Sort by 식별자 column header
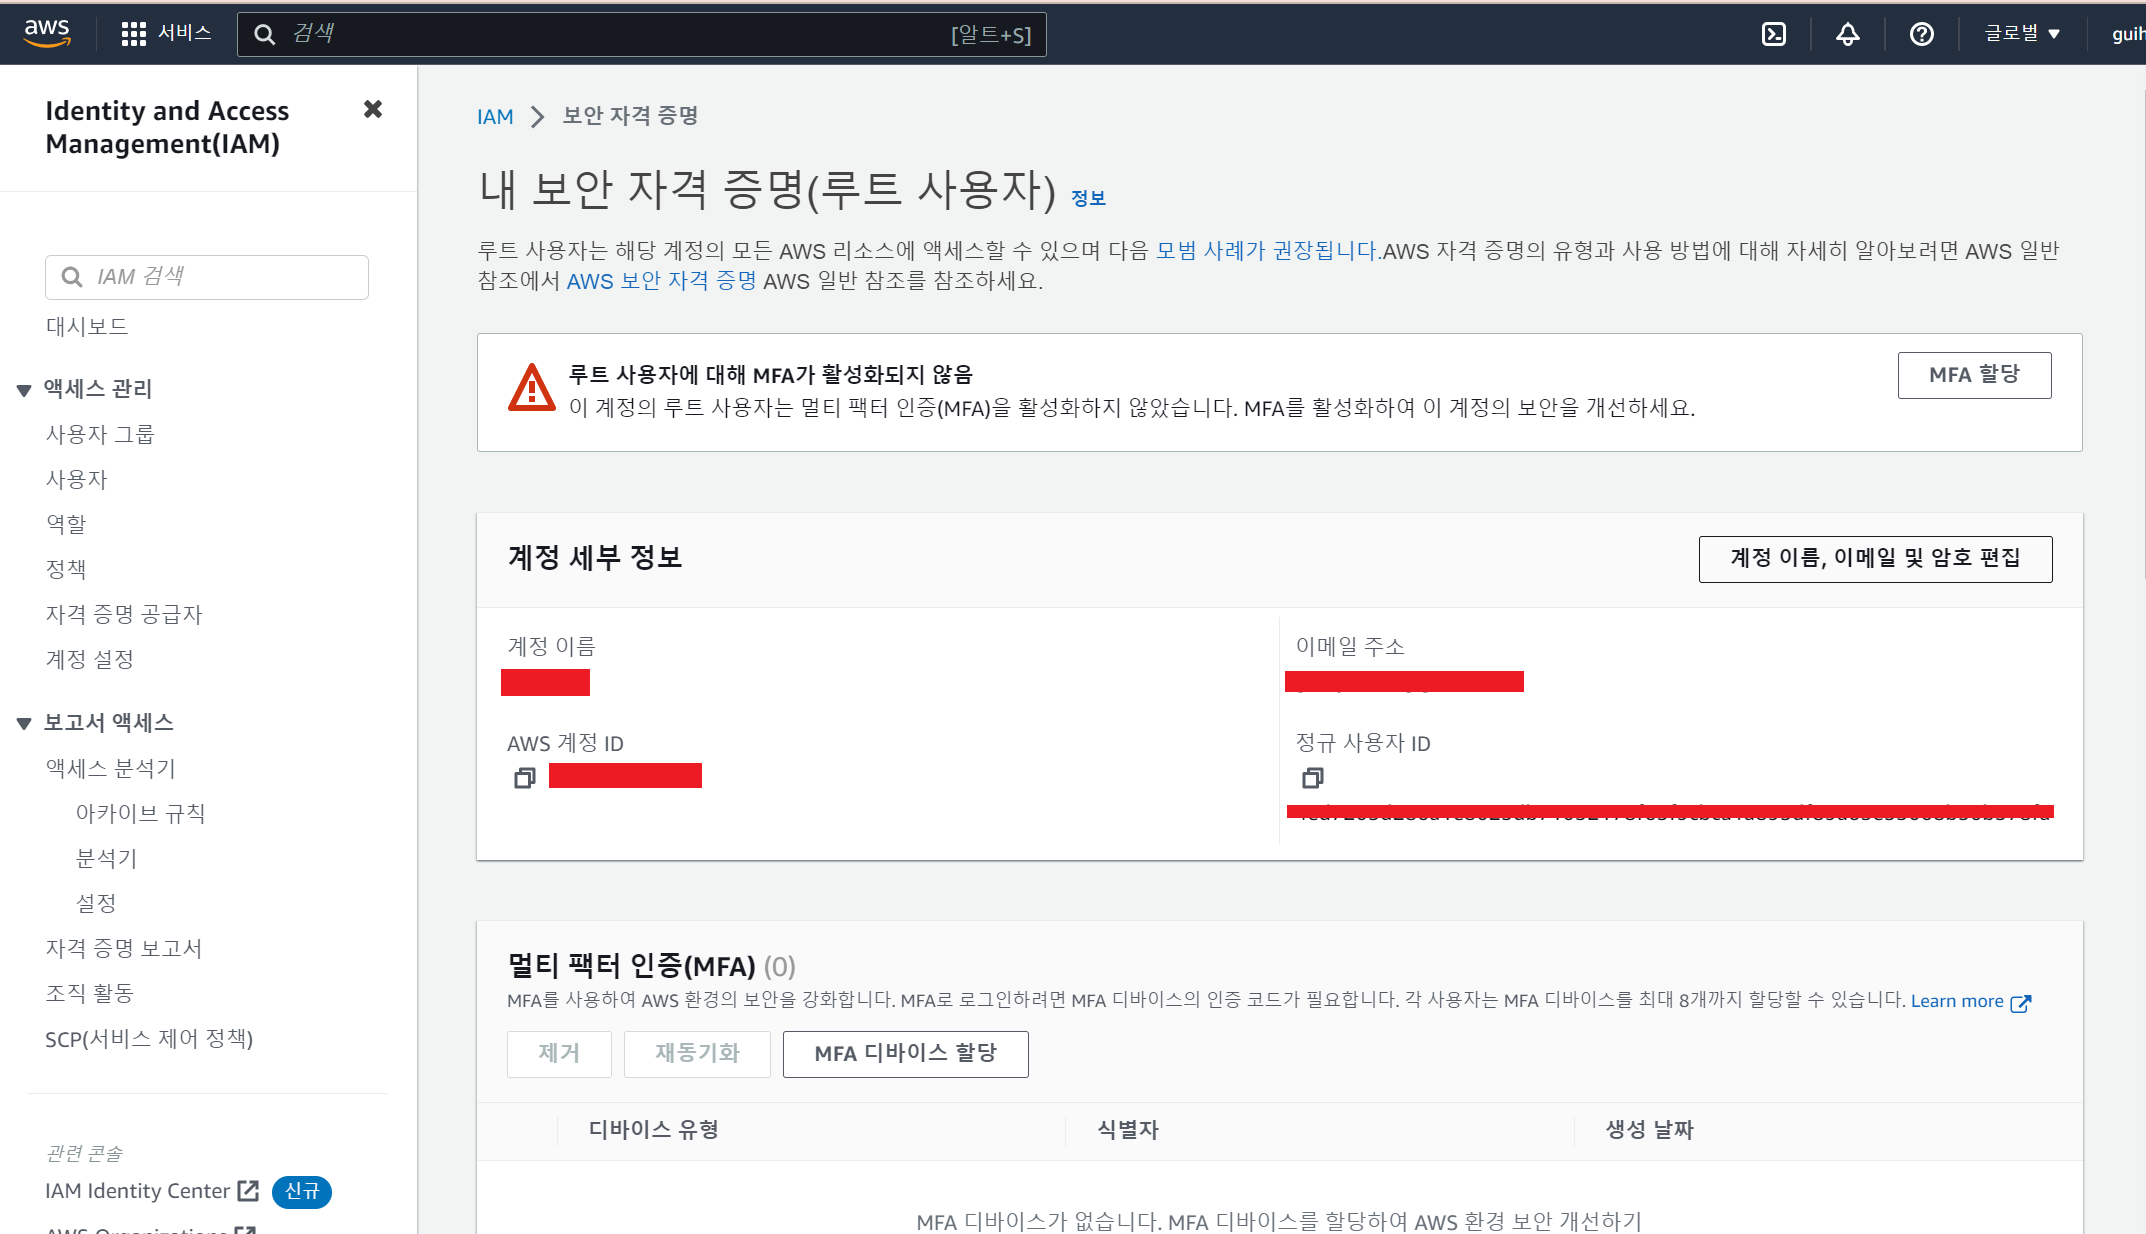This screenshot has height=1234, width=2146. coord(1128,1131)
